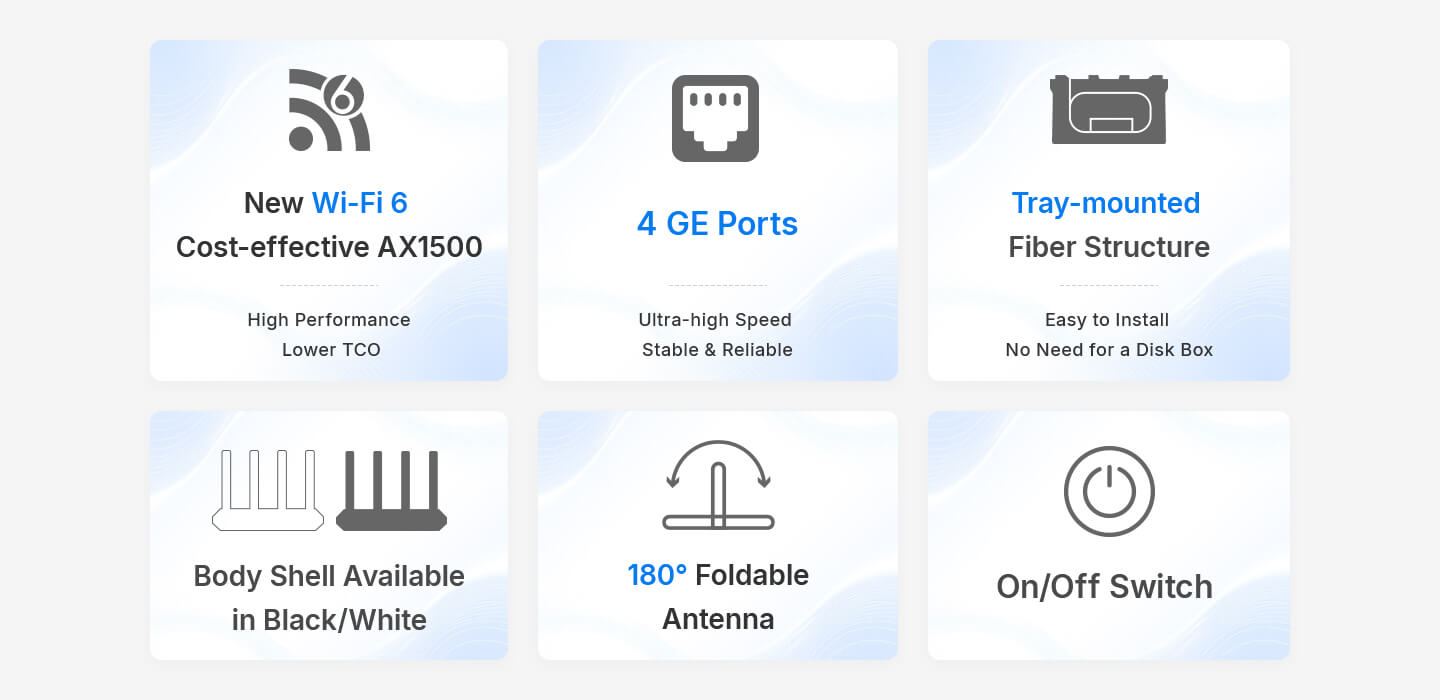Click the Ethernet port icon

pos(715,118)
